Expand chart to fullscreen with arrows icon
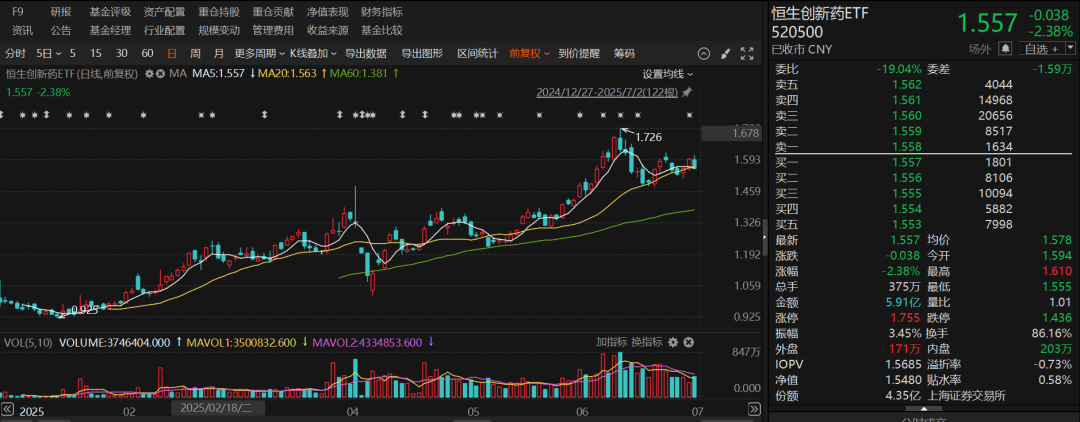The height and width of the screenshot is (422, 1080). point(747,54)
